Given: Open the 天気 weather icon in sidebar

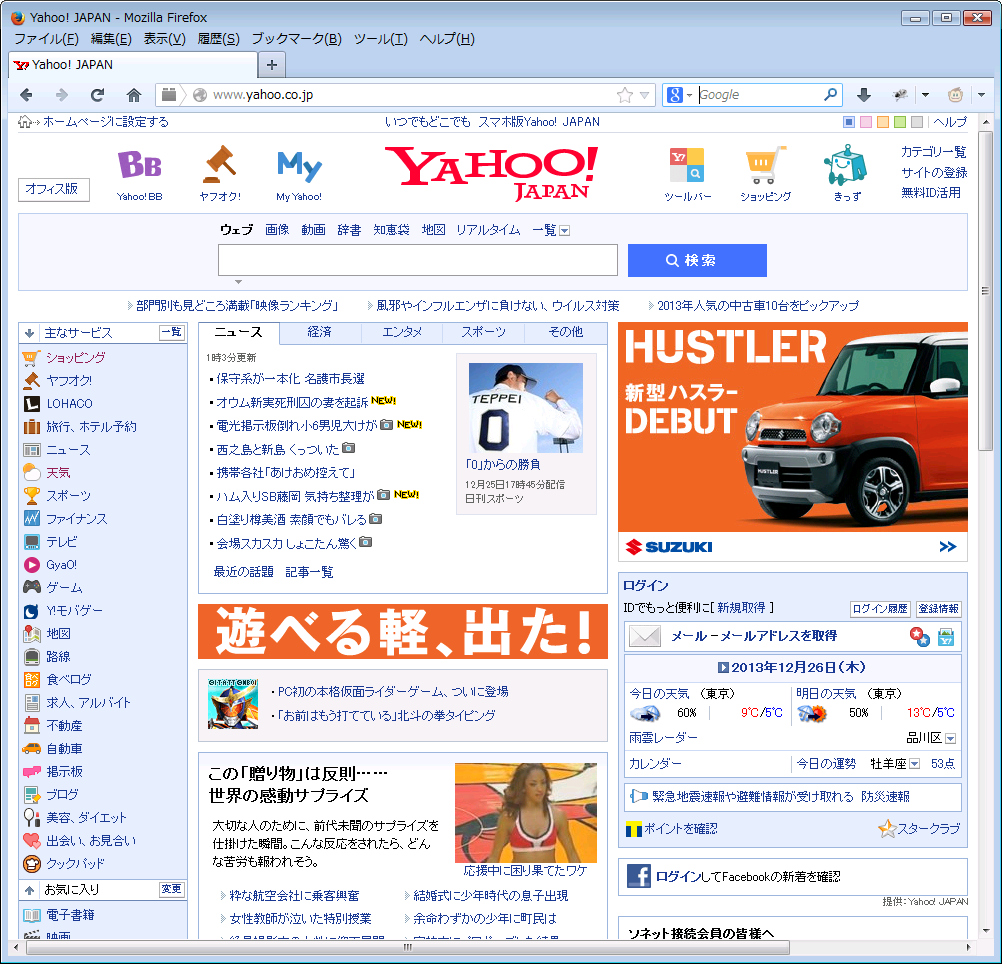Looking at the screenshot, I should tap(31, 473).
